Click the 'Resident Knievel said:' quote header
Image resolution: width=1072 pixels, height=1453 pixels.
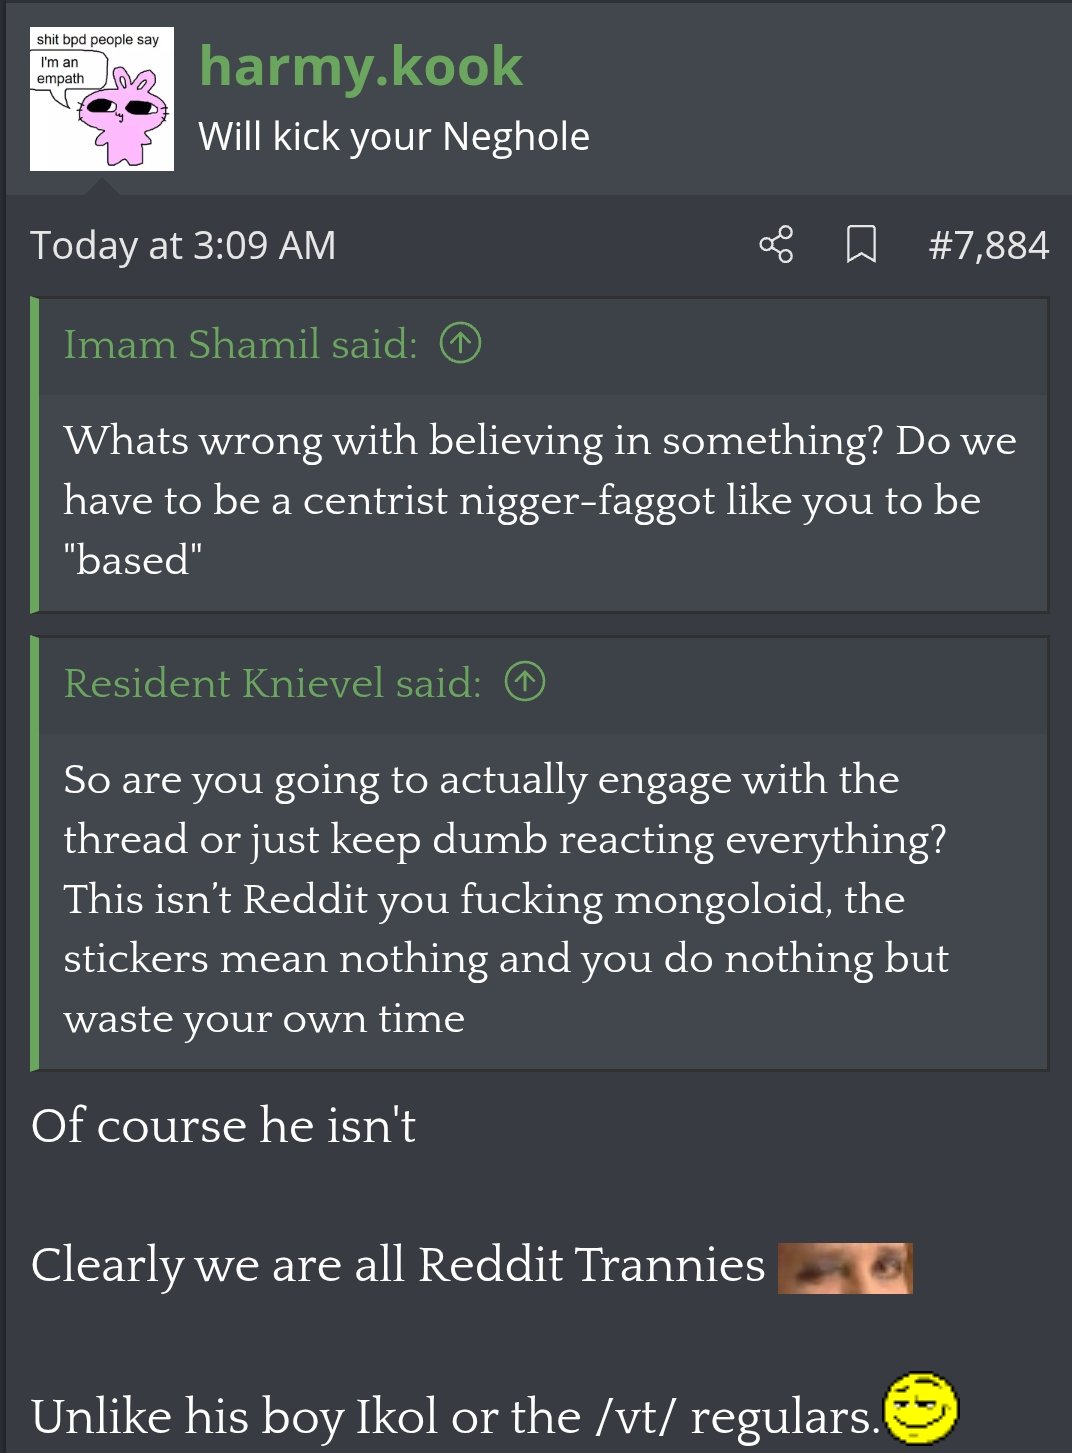[x=272, y=683]
